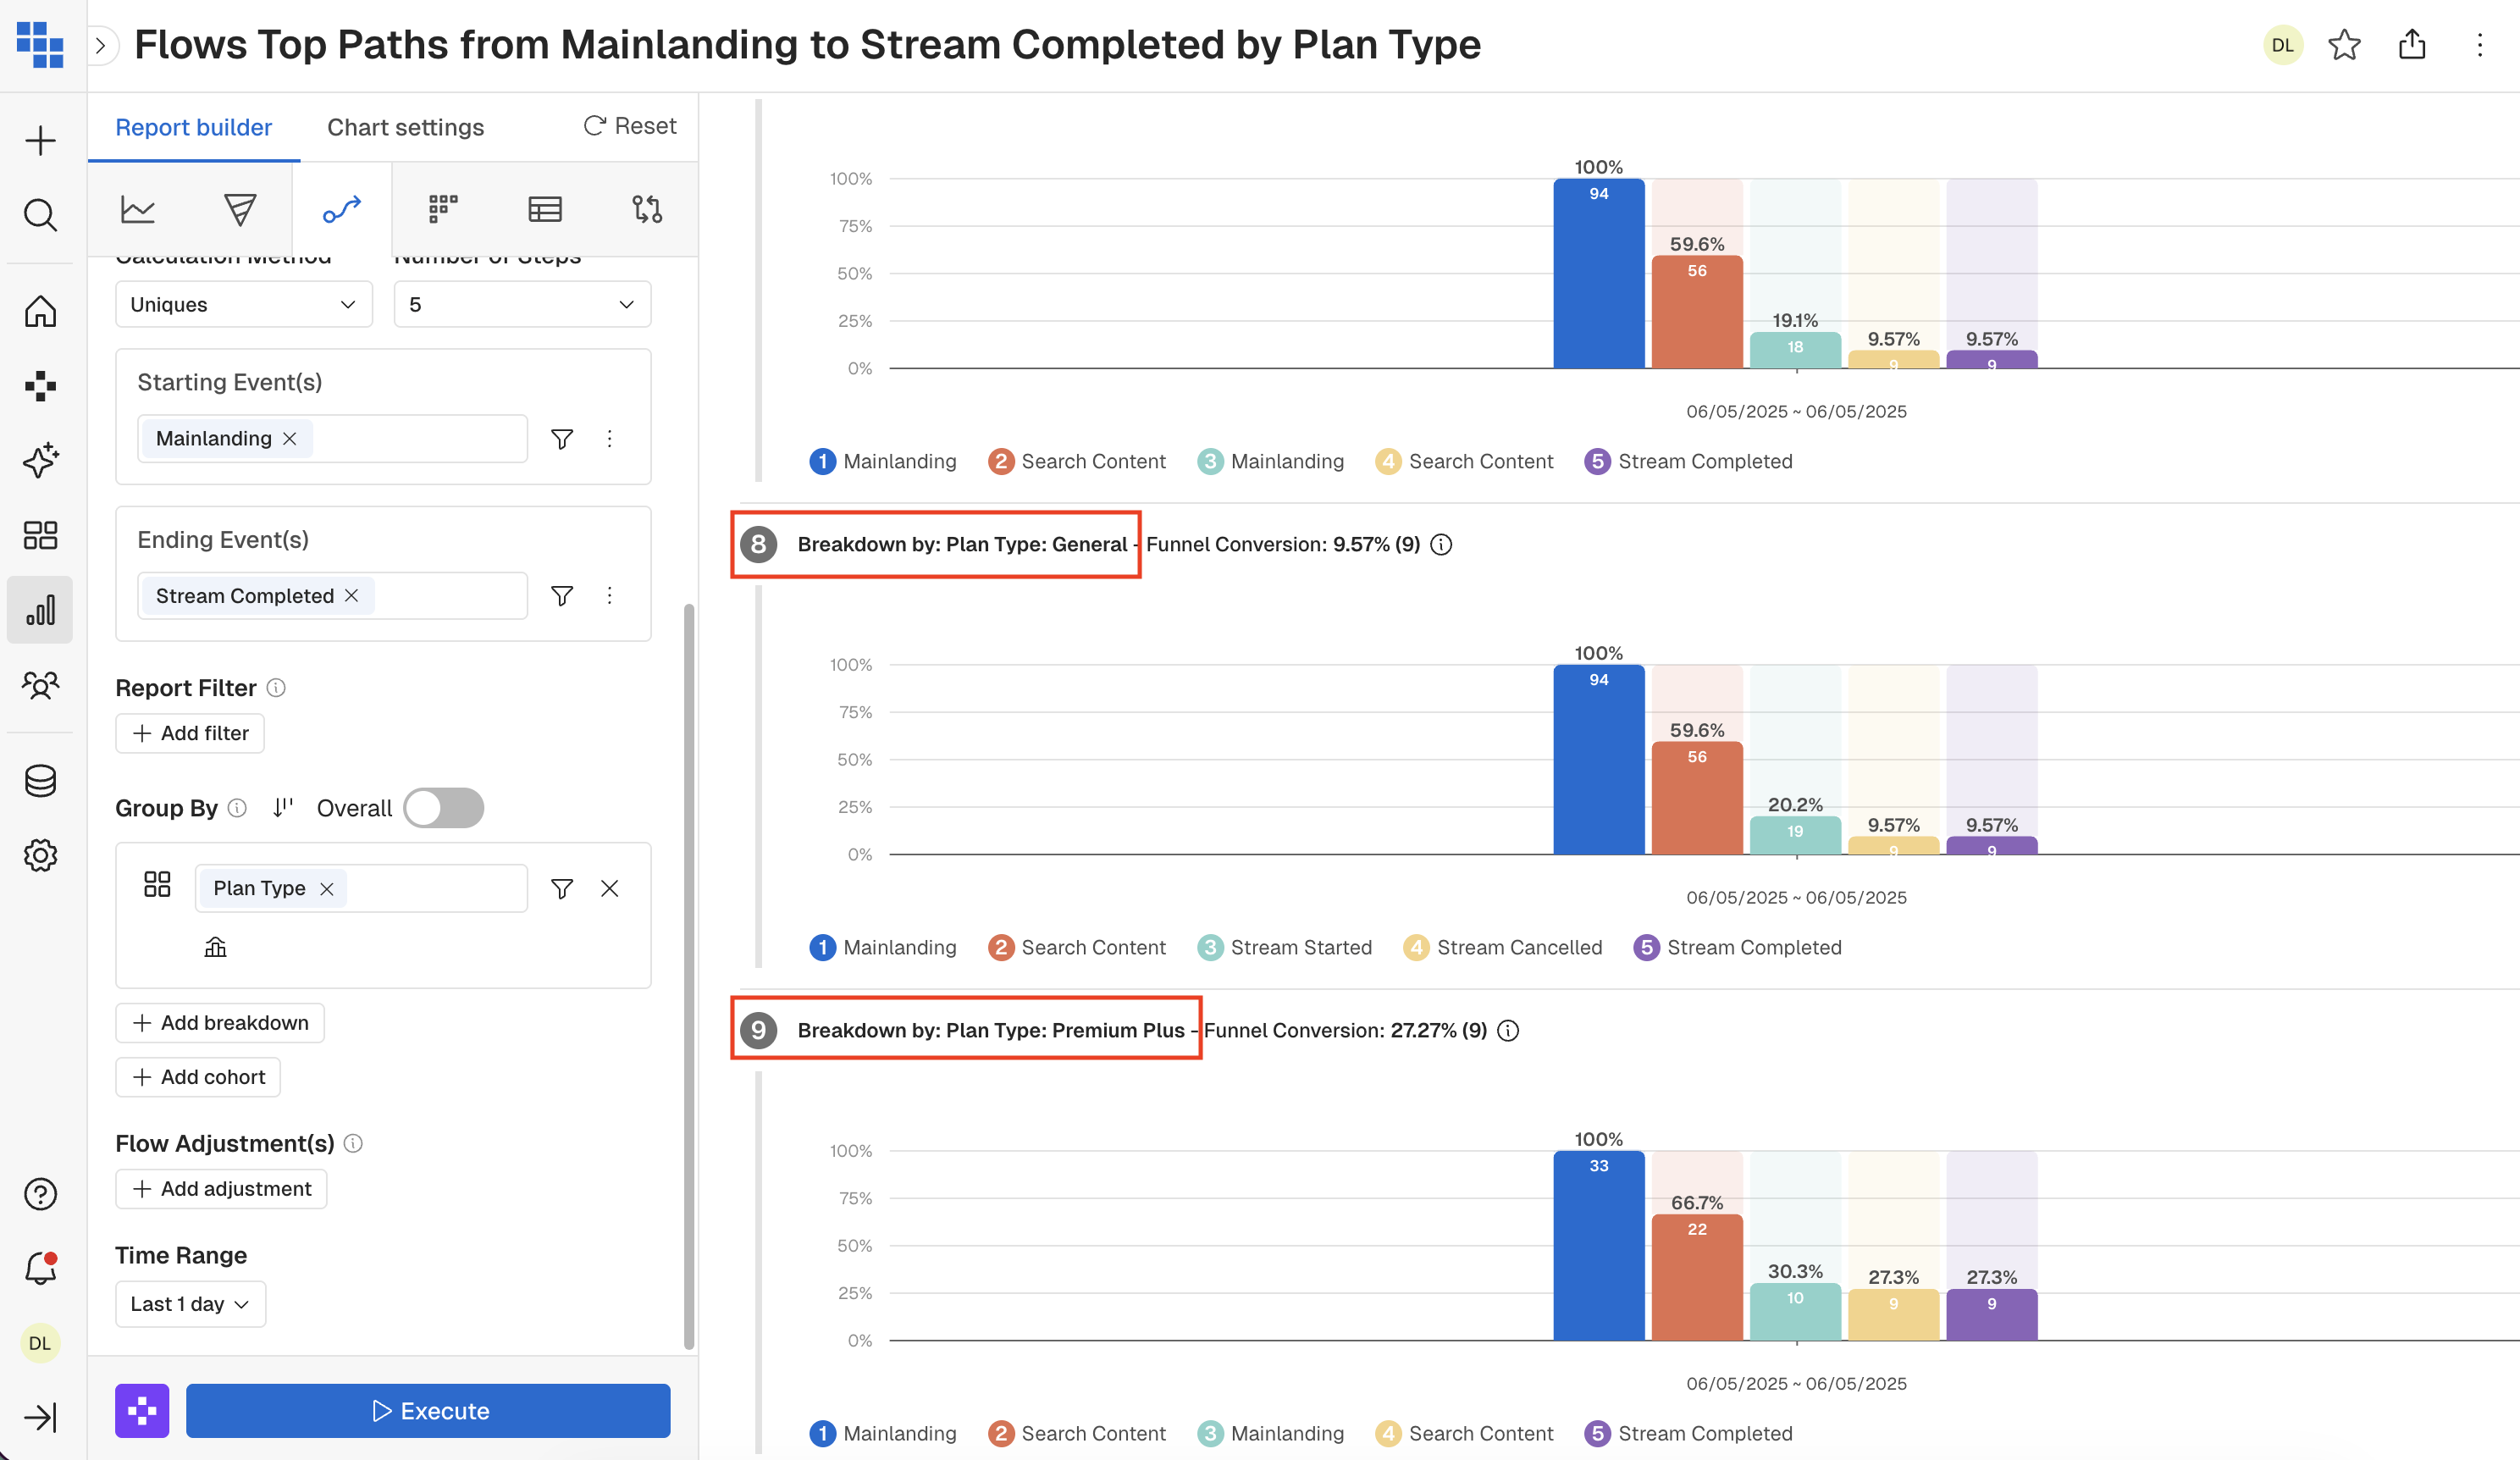The image size is (2520, 1460).
Task: Toggle the Overall group-by switch
Action: [444, 808]
